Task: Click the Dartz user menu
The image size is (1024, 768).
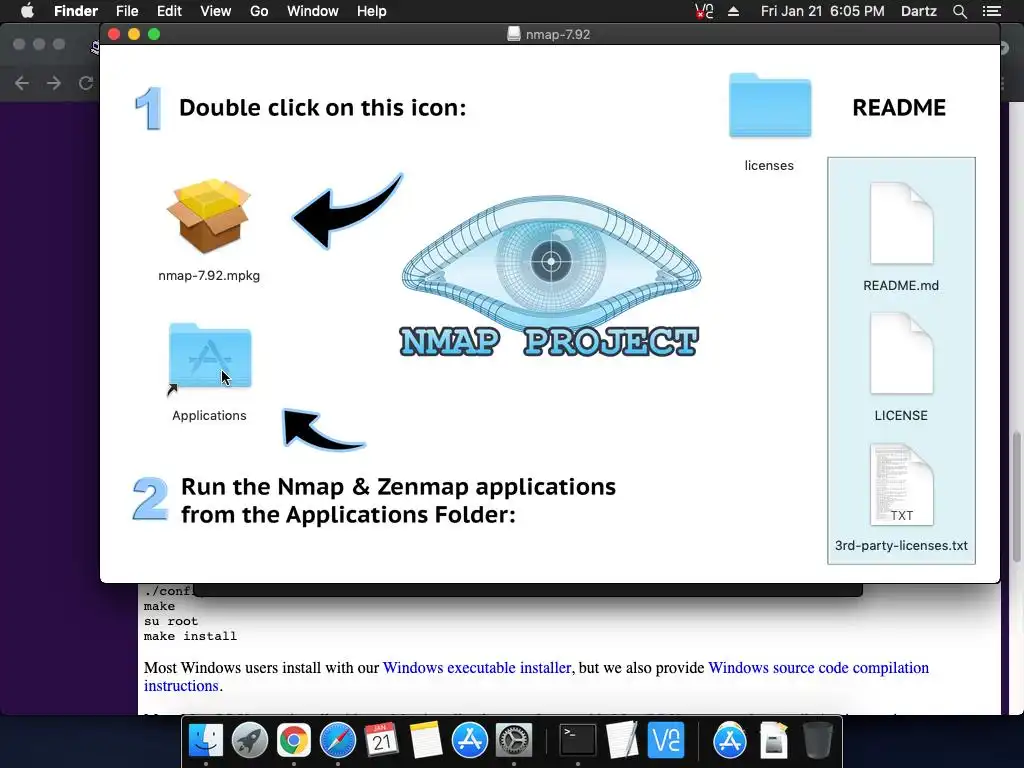Action: [x=918, y=11]
